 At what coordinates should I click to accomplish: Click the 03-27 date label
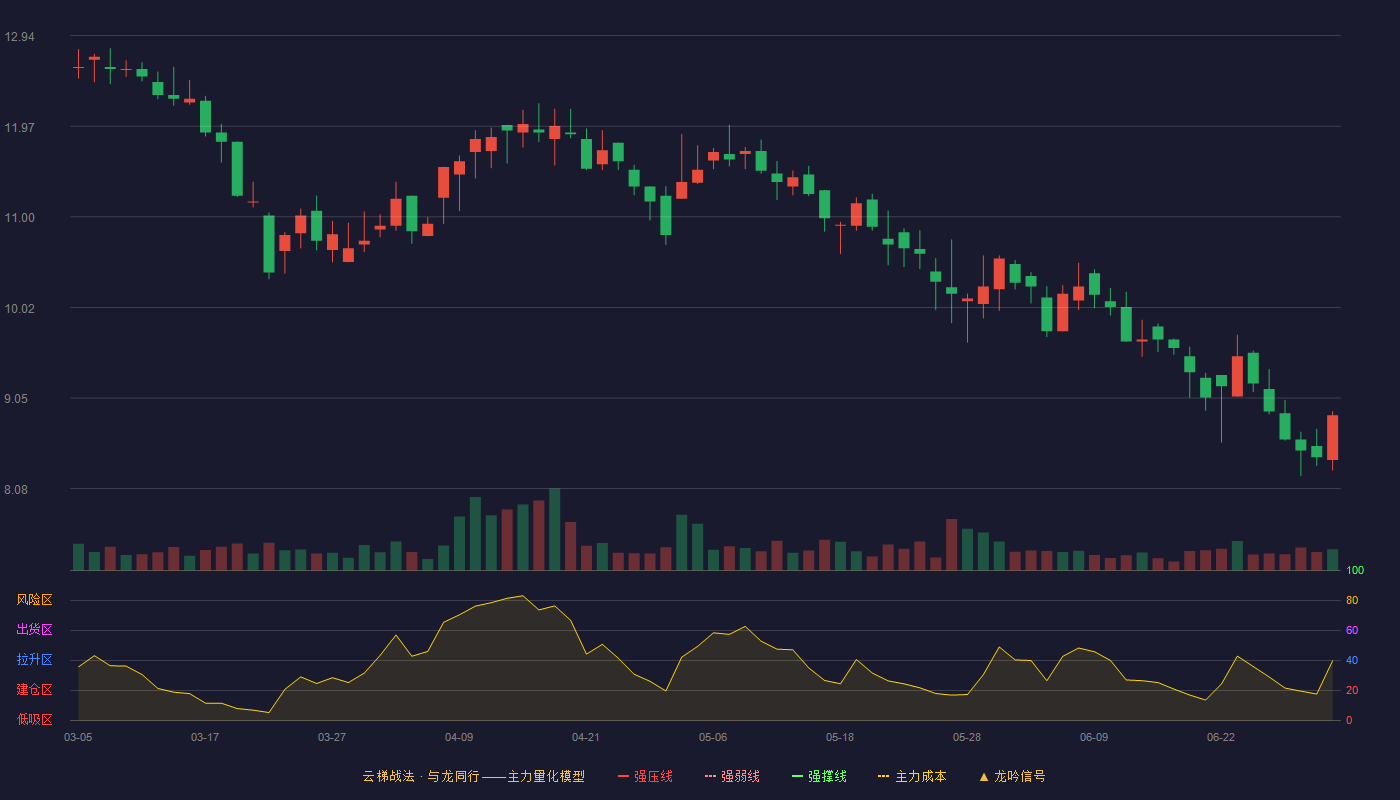332,737
